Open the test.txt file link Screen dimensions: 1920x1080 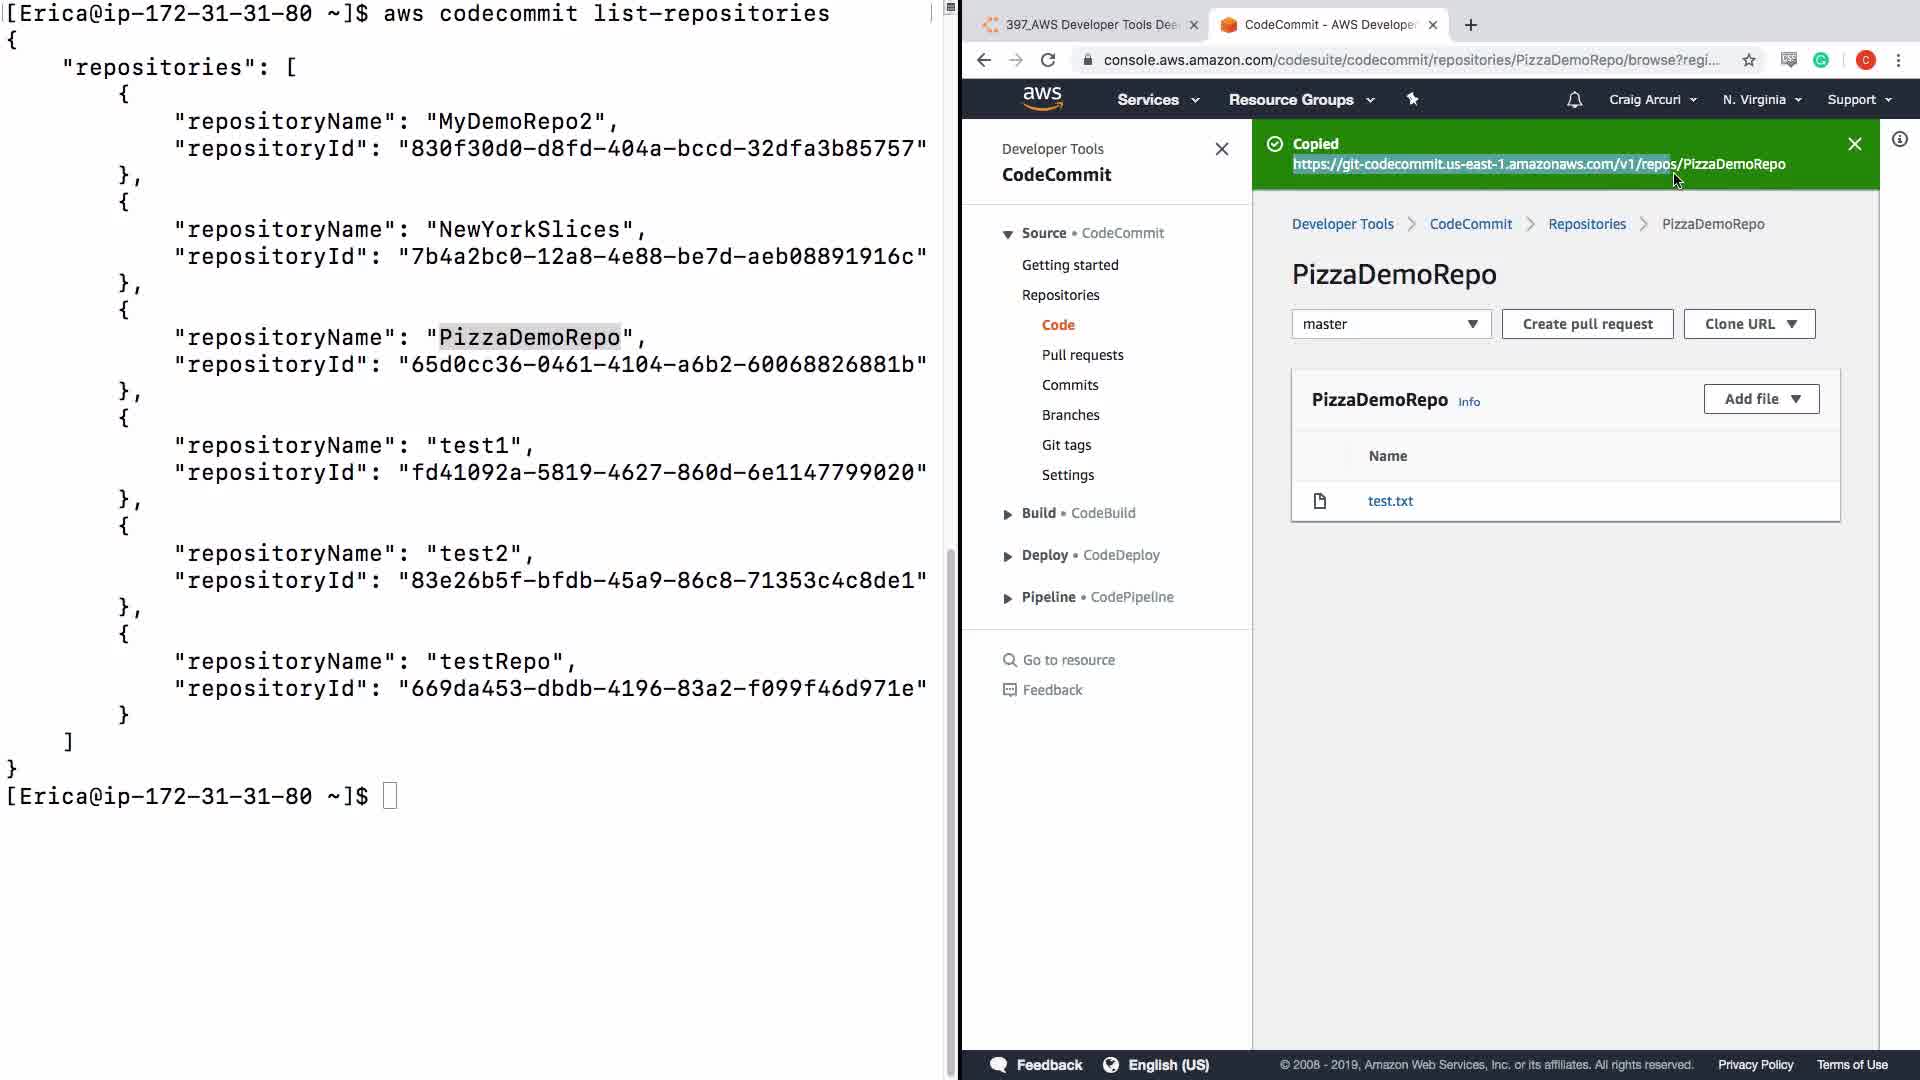1390,501
